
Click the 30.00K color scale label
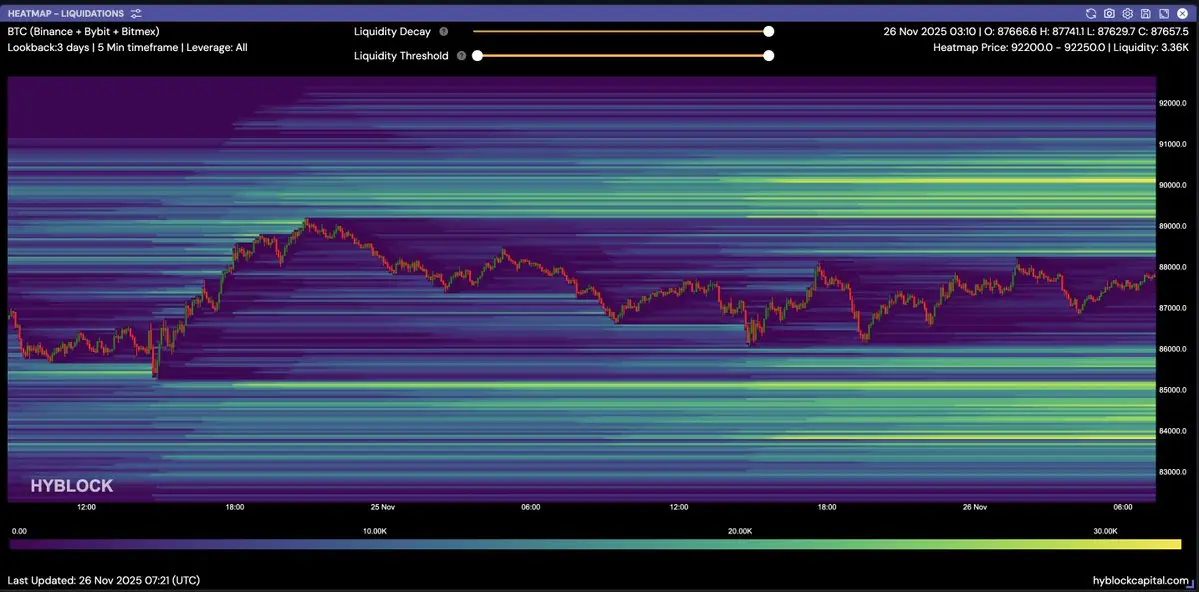[x=1106, y=531]
